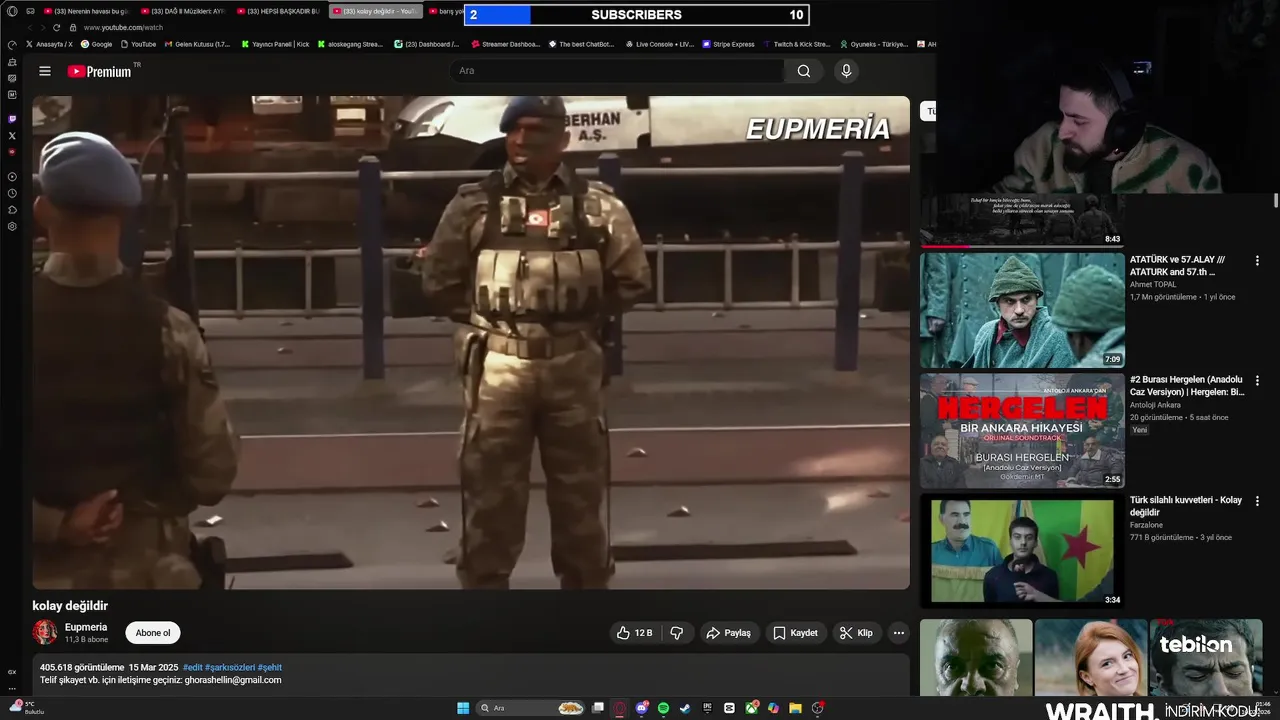Start voice search with the microphone
This screenshot has width=1280, height=720.
tap(846, 71)
